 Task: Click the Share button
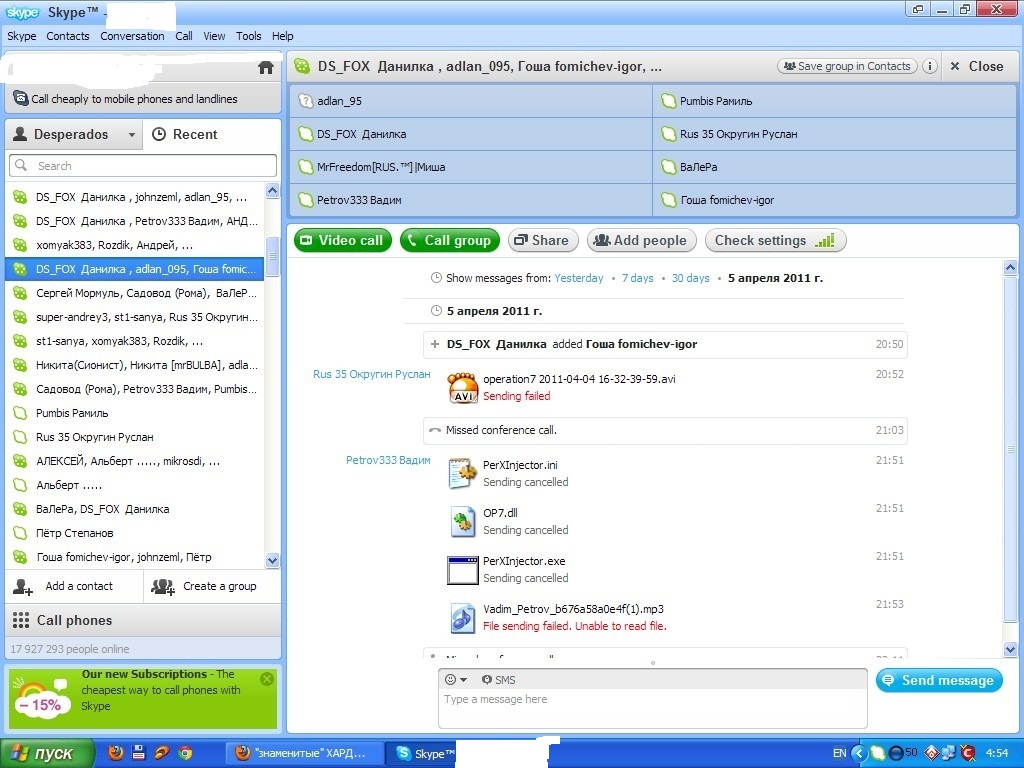[543, 240]
